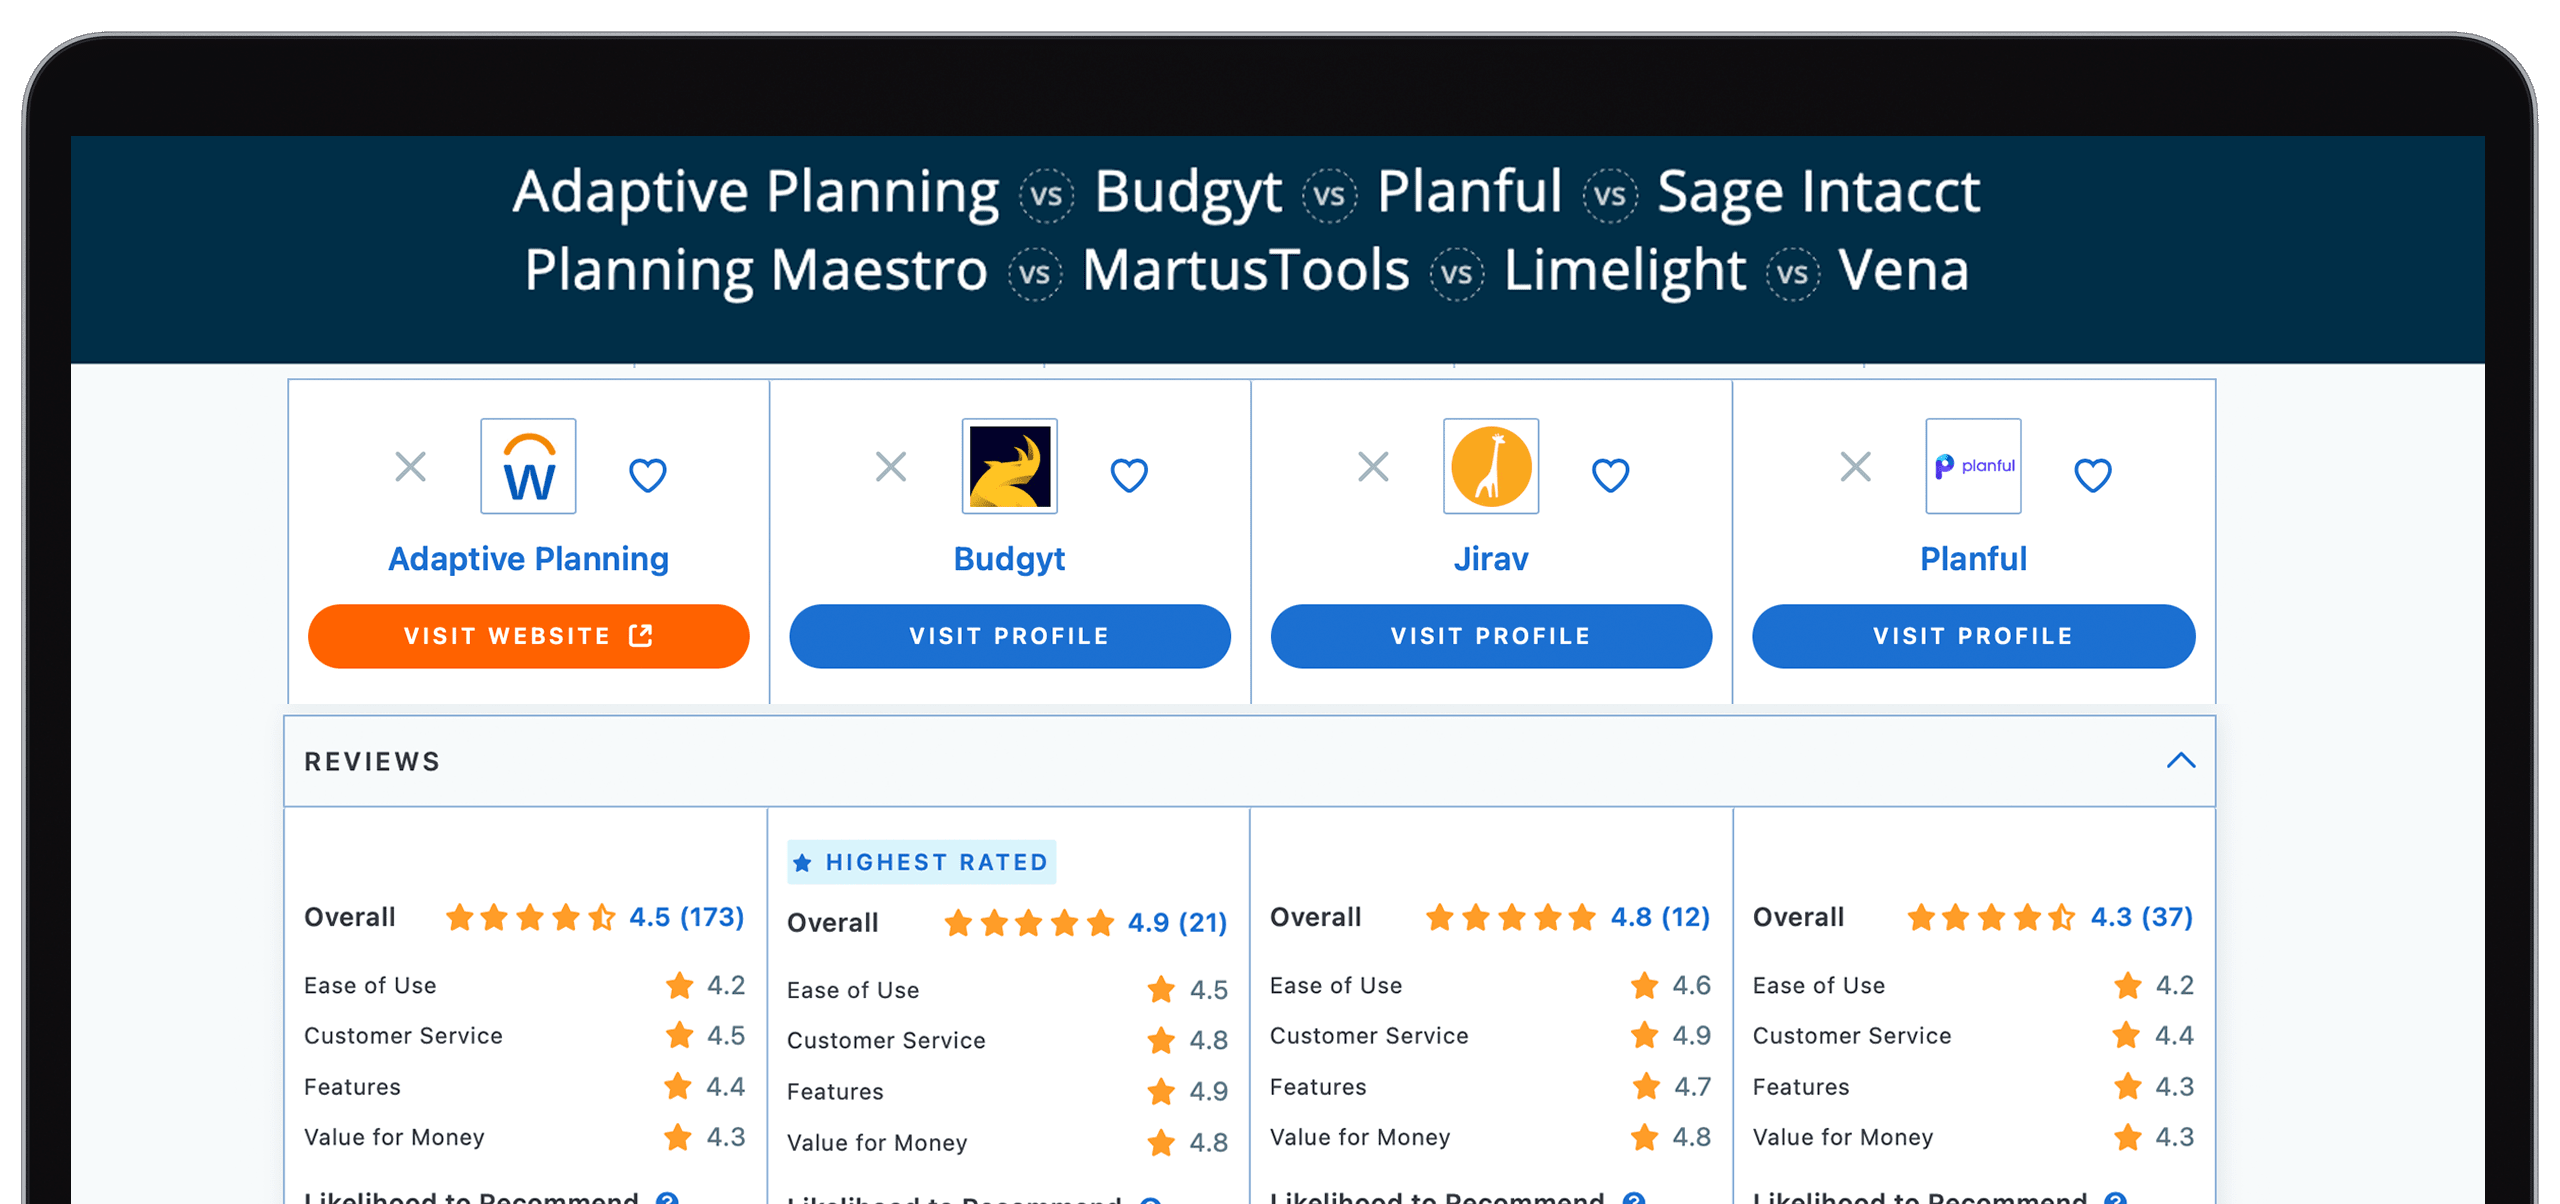Visit the Adaptive Planning website

click(x=528, y=636)
